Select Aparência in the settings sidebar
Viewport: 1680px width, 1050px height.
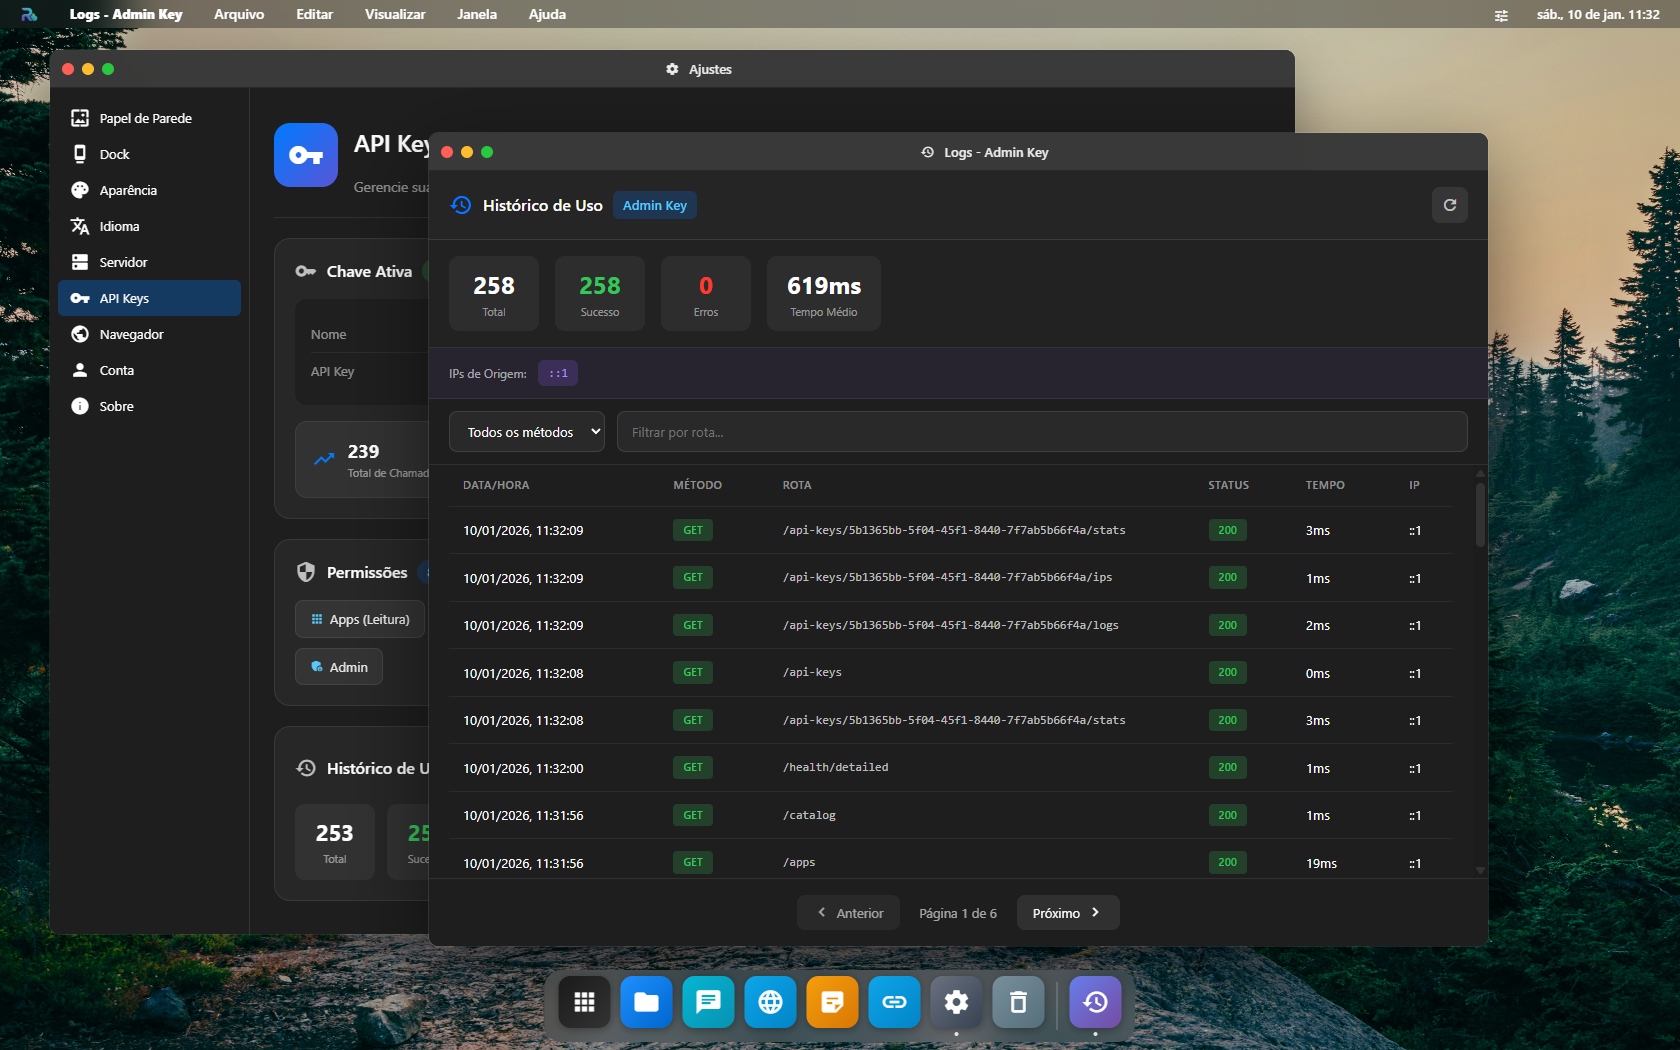coord(128,190)
